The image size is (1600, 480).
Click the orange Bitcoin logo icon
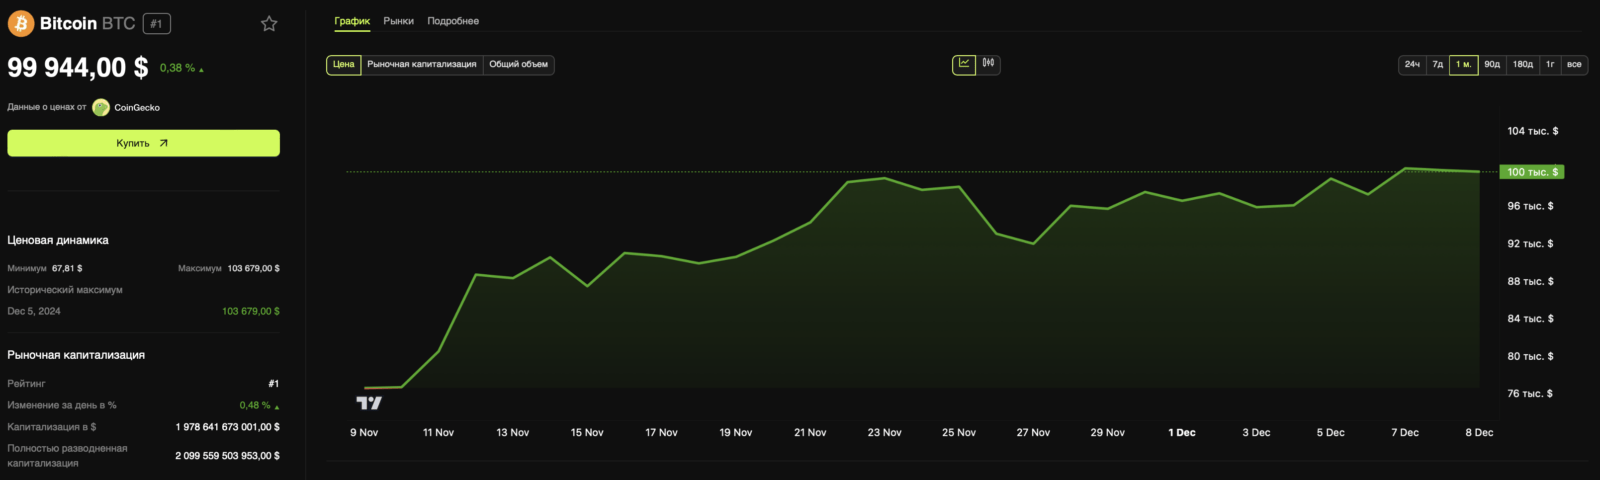(21, 23)
